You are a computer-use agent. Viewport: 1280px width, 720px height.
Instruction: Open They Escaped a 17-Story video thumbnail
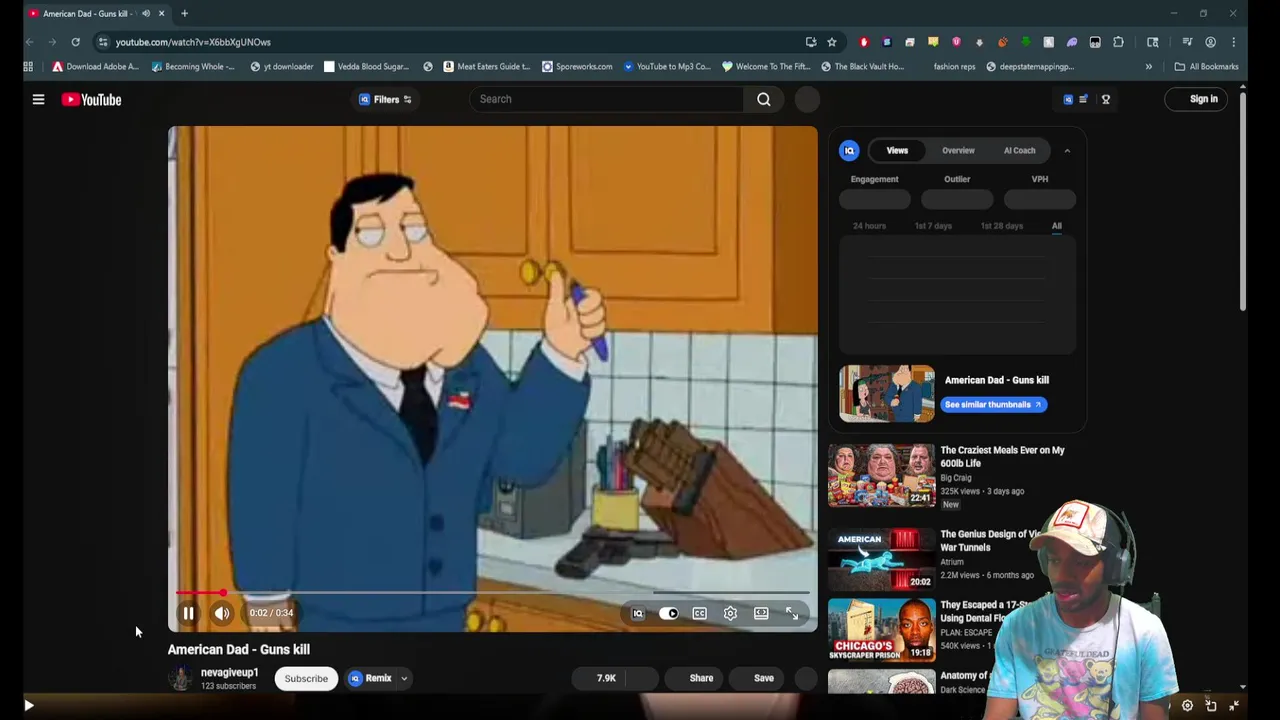881,630
